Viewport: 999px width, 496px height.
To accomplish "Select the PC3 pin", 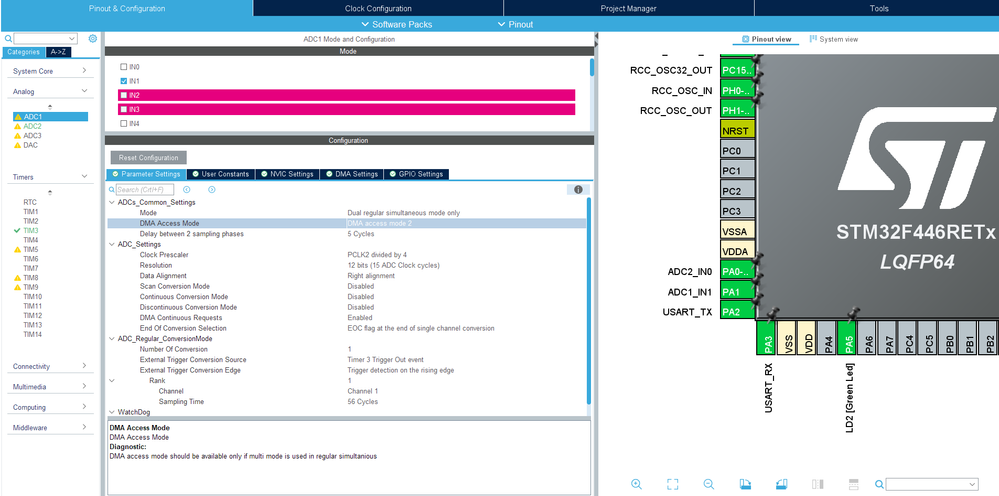I will click(x=738, y=210).
